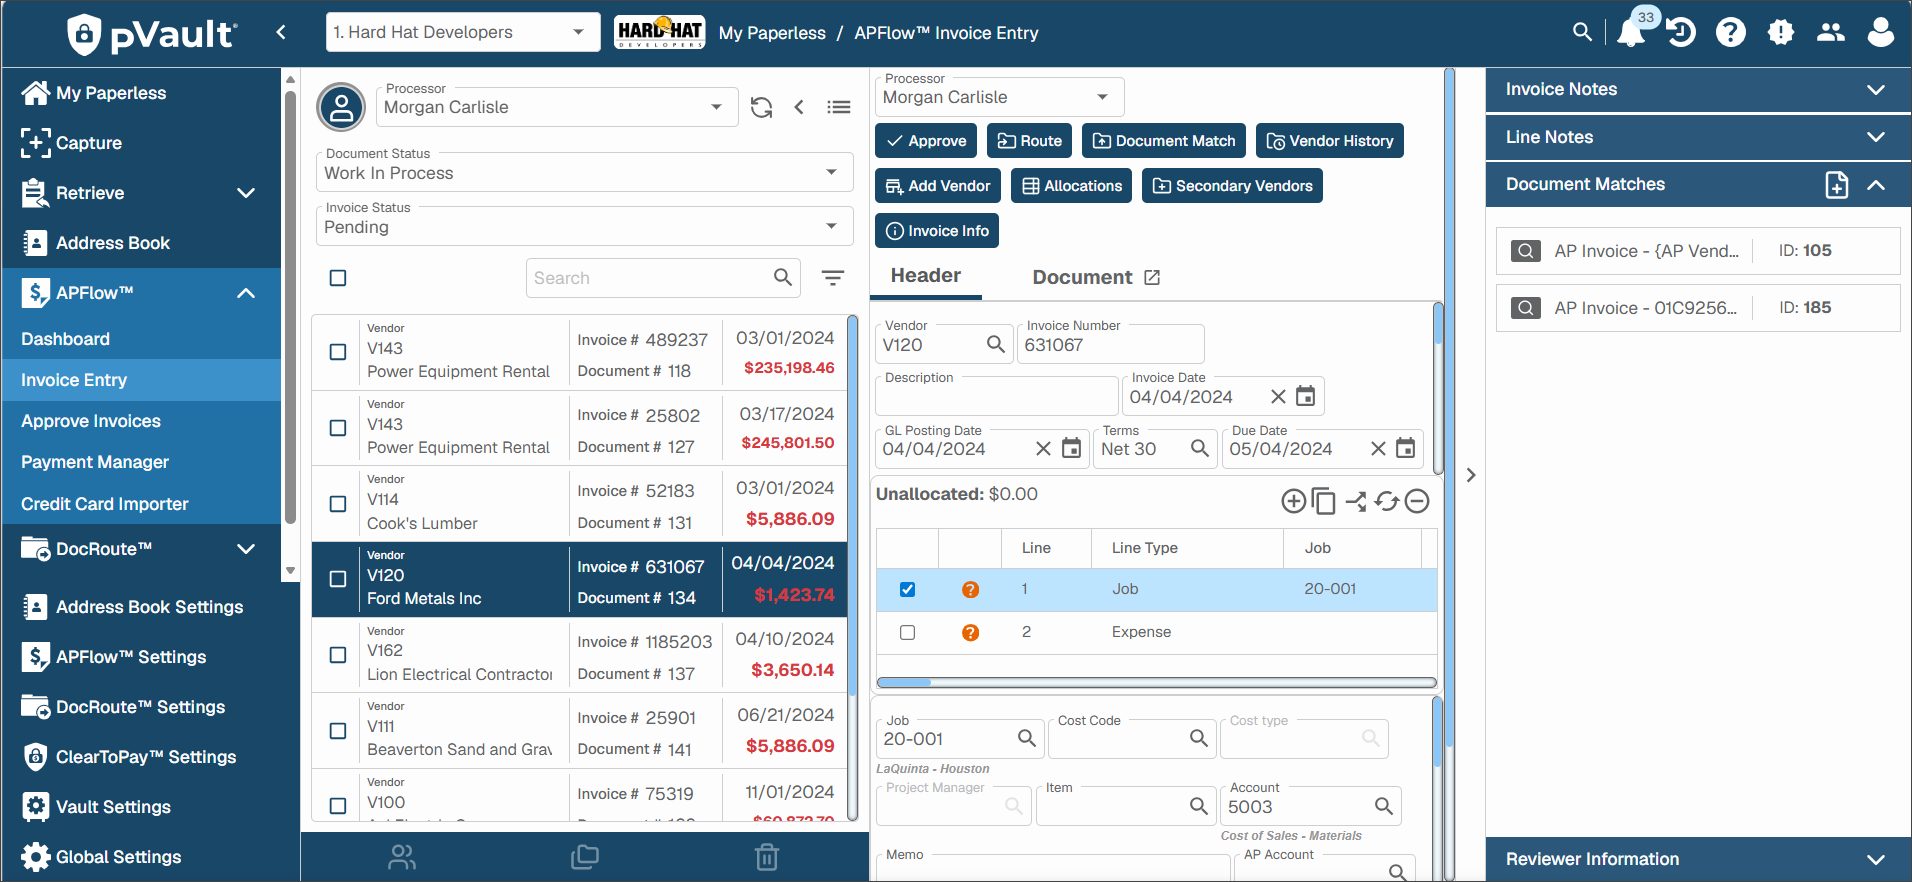Viewport: 1912px width, 882px height.
Task: Open the user profile icon in top bar
Action: click(1881, 32)
